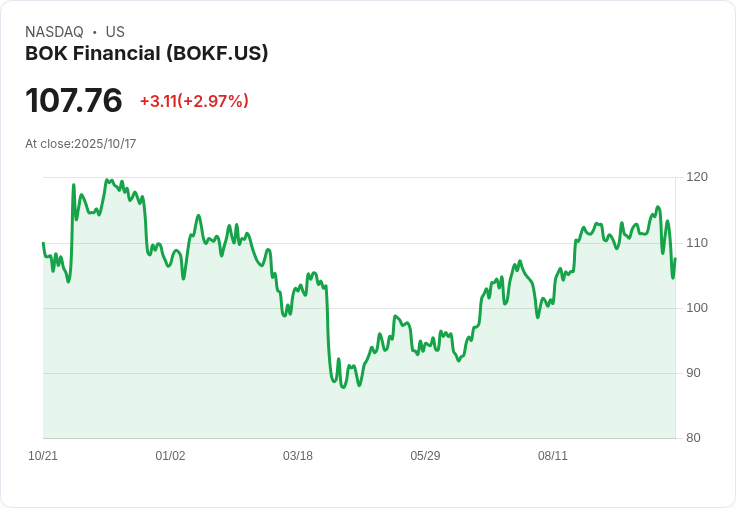The width and height of the screenshot is (736, 508).
Task: Click the BOK Financial (BOKF.US) title
Action: tap(146, 53)
